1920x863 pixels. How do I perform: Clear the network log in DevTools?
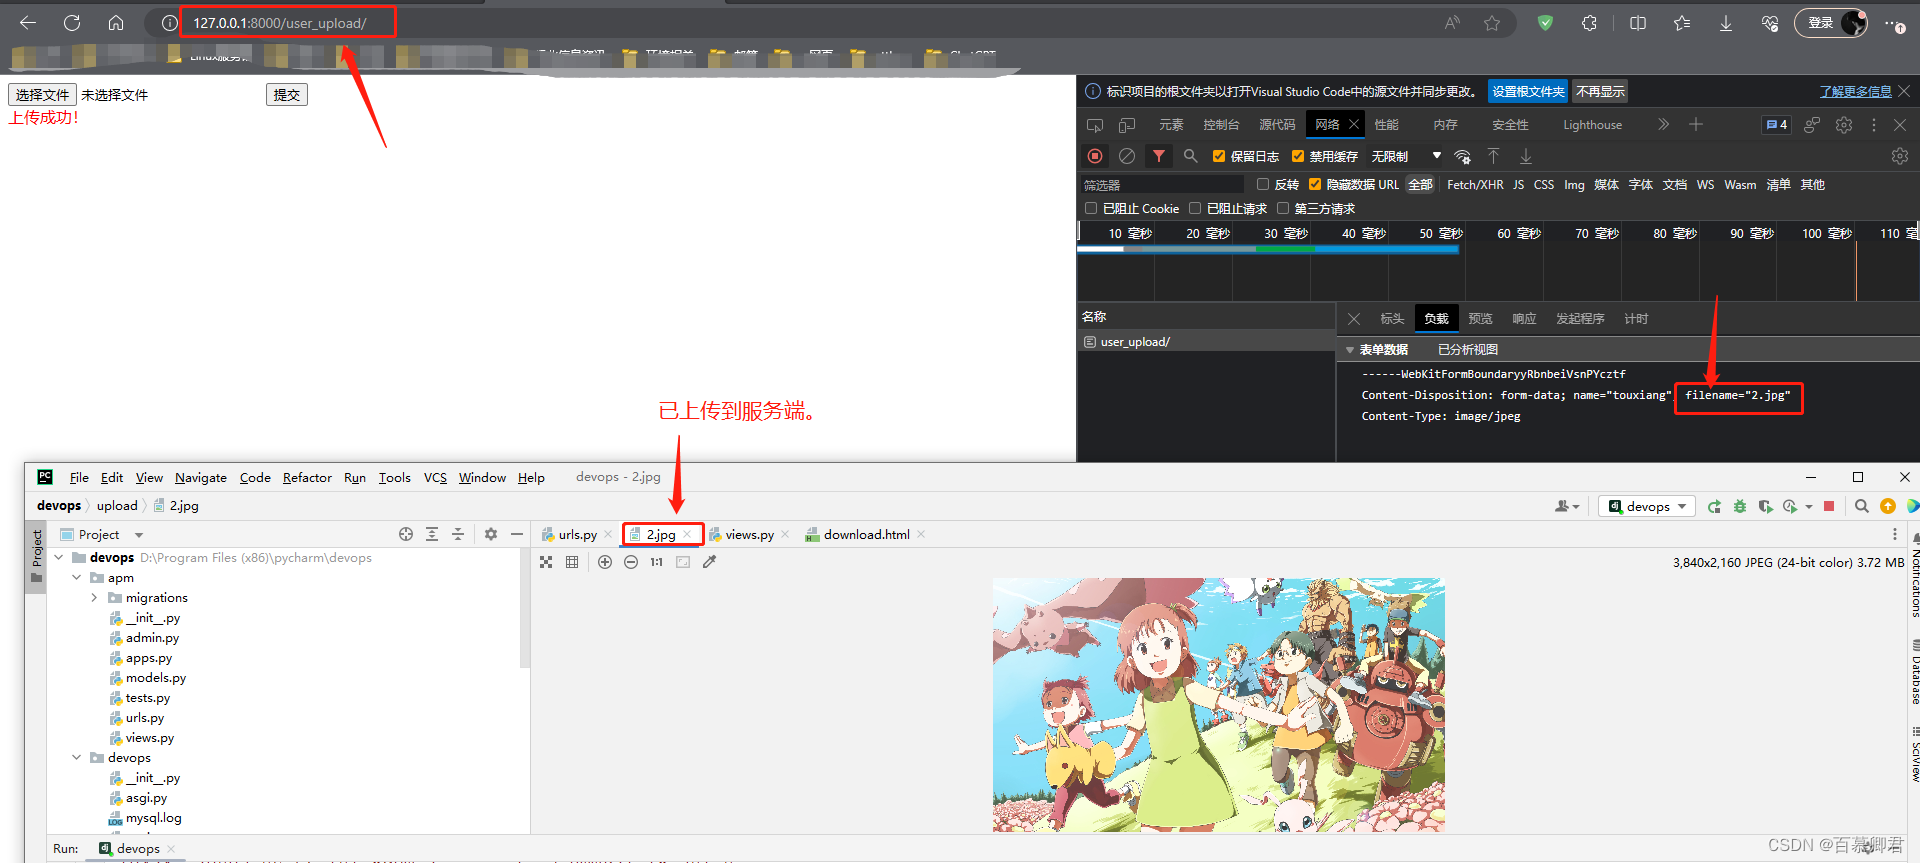(x=1127, y=156)
